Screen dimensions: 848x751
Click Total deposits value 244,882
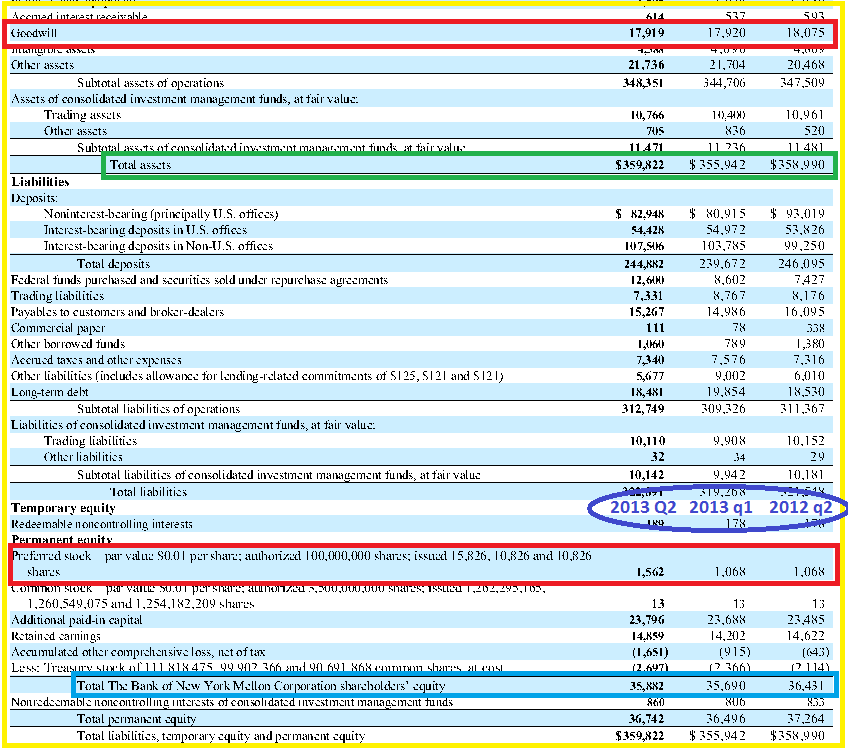click(x=644, y=264)
